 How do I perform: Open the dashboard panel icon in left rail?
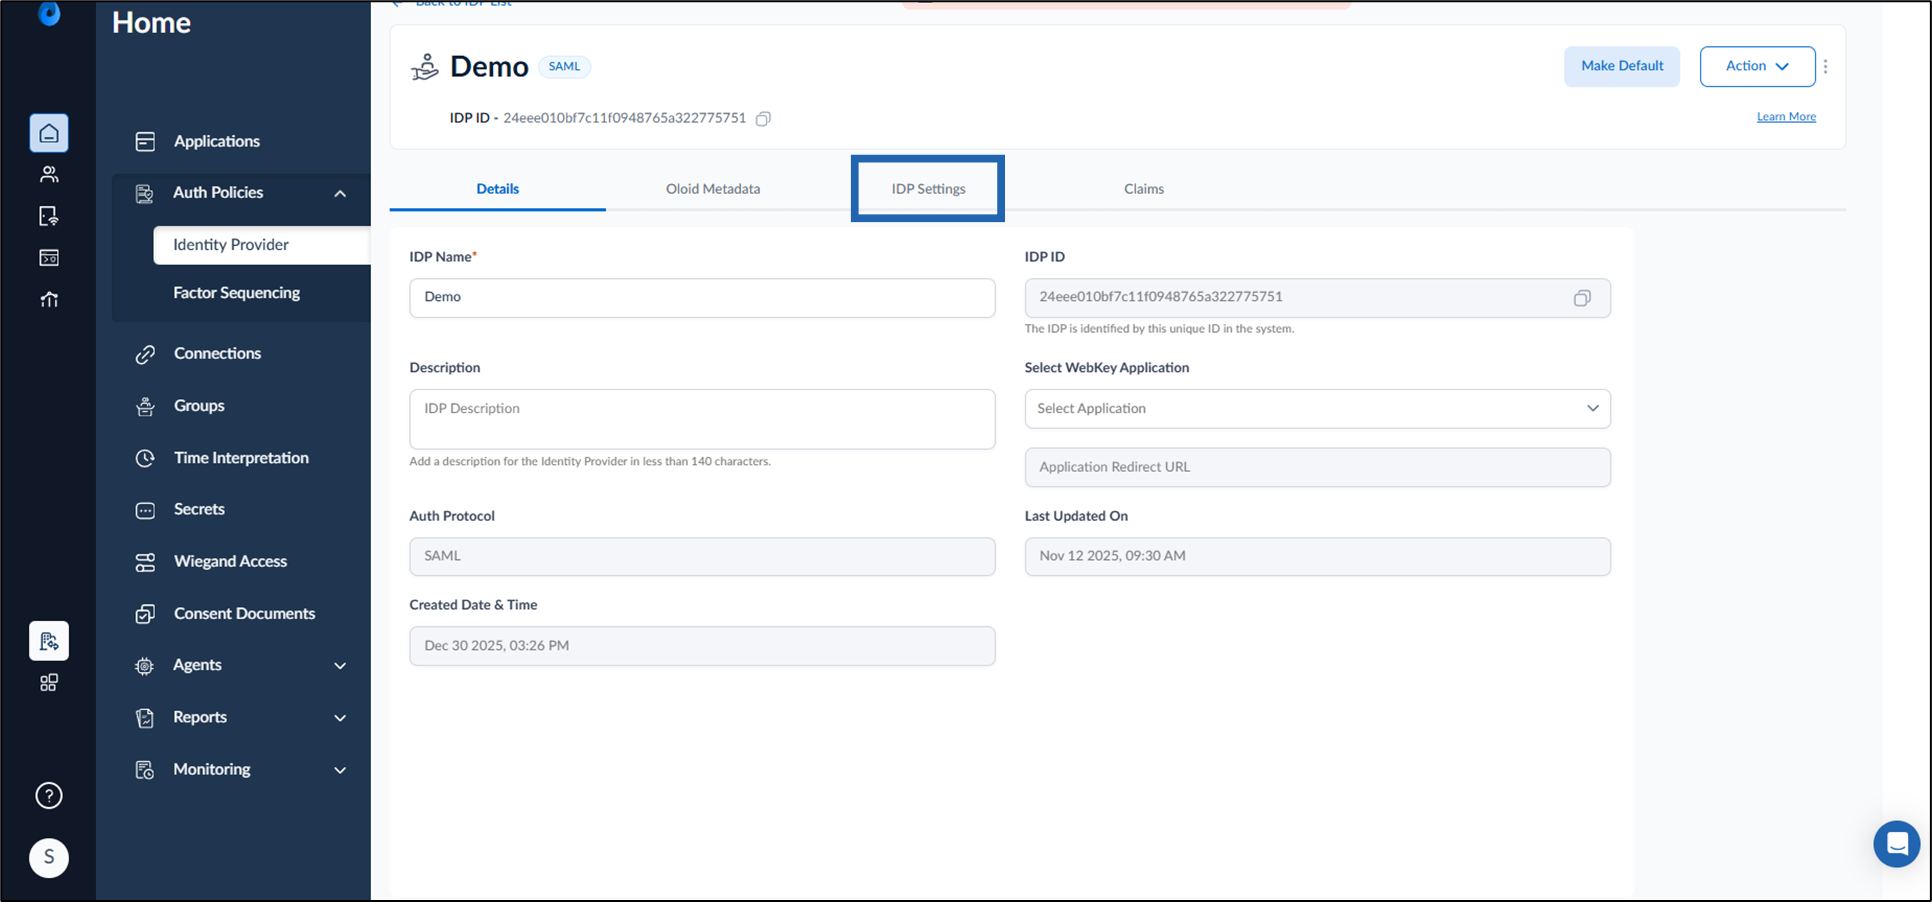[49, 258]
